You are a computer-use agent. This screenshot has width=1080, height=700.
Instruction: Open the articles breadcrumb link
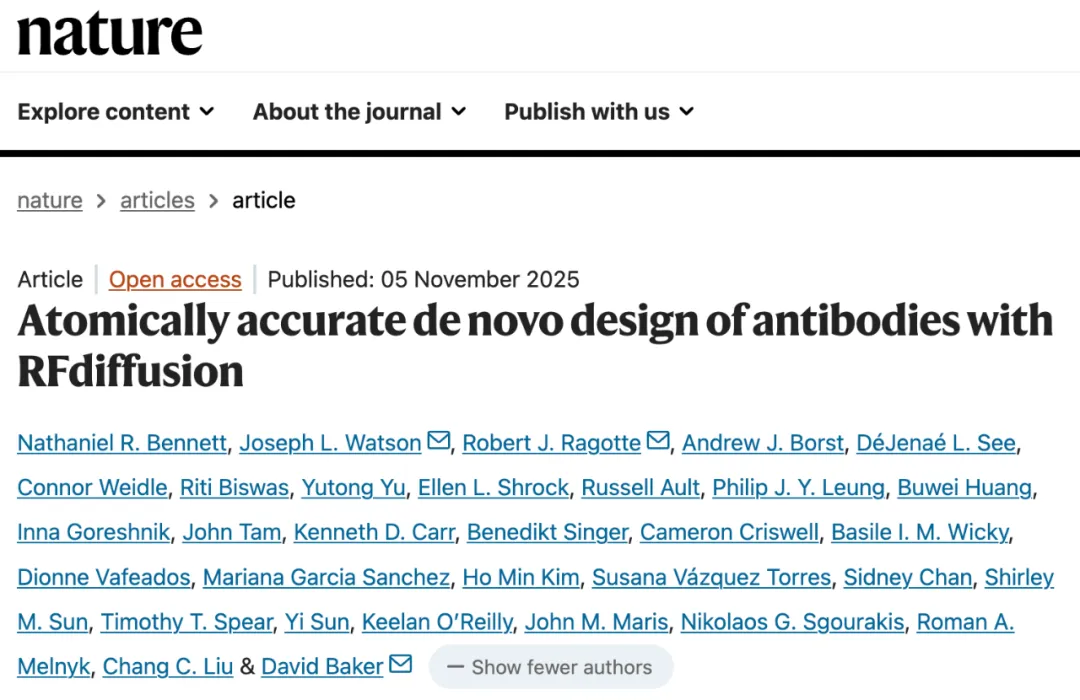(x=157, y=200)
